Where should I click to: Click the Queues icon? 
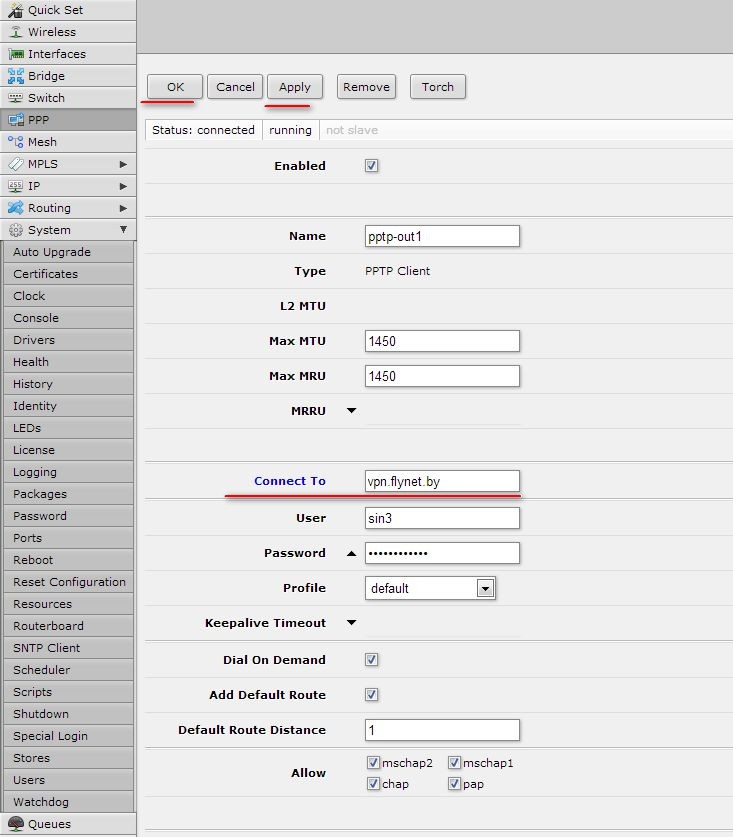point(16,824)
